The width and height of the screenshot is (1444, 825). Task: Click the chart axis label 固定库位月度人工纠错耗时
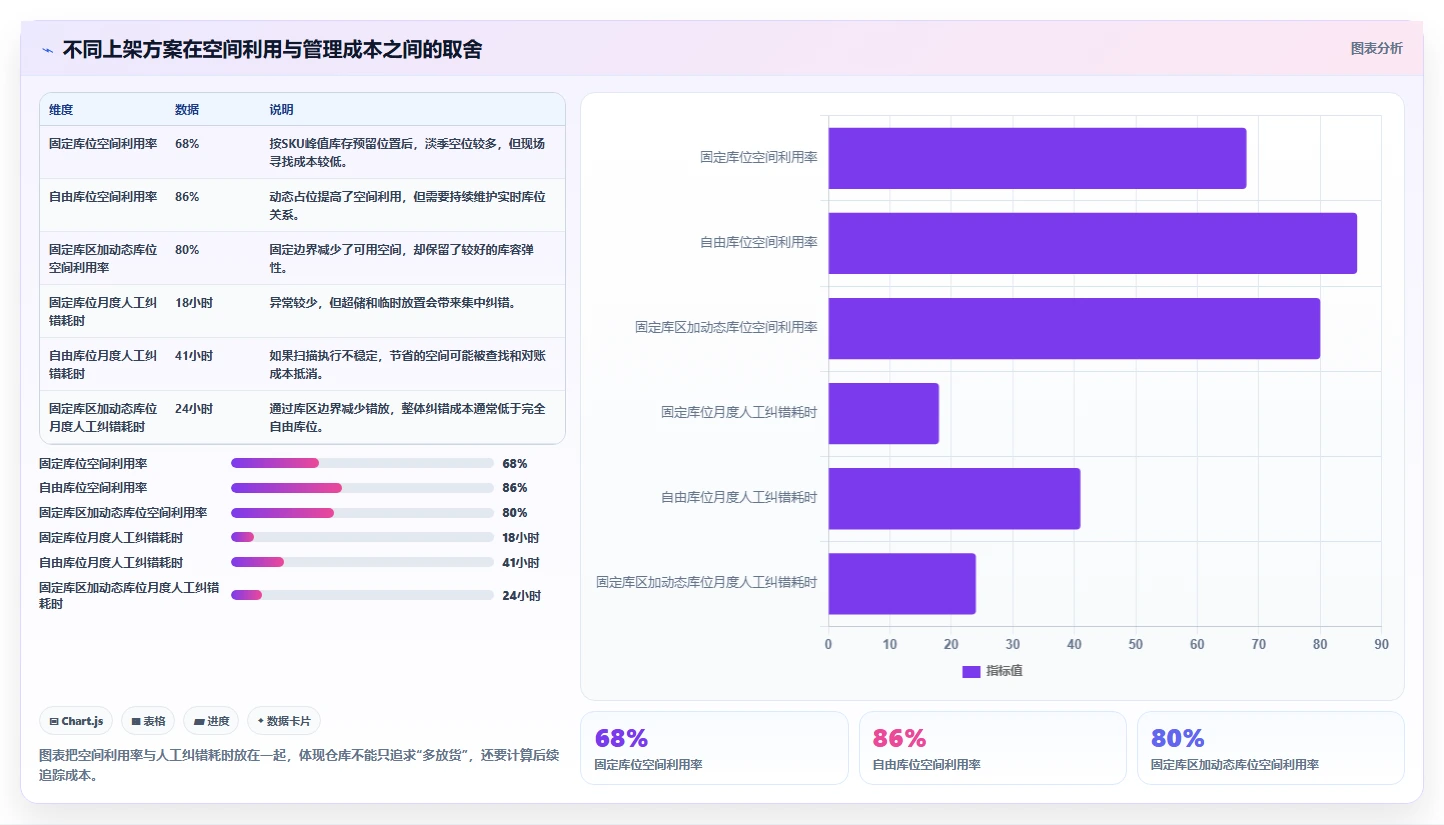pos(739,413)
